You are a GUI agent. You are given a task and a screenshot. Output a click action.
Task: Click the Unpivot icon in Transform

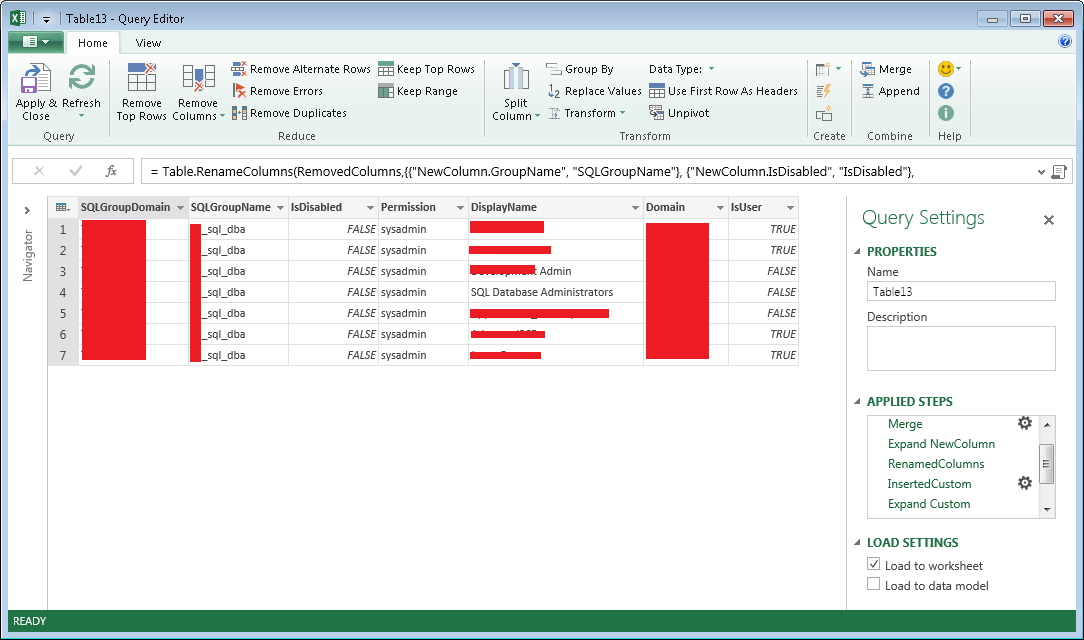[657, 113]
